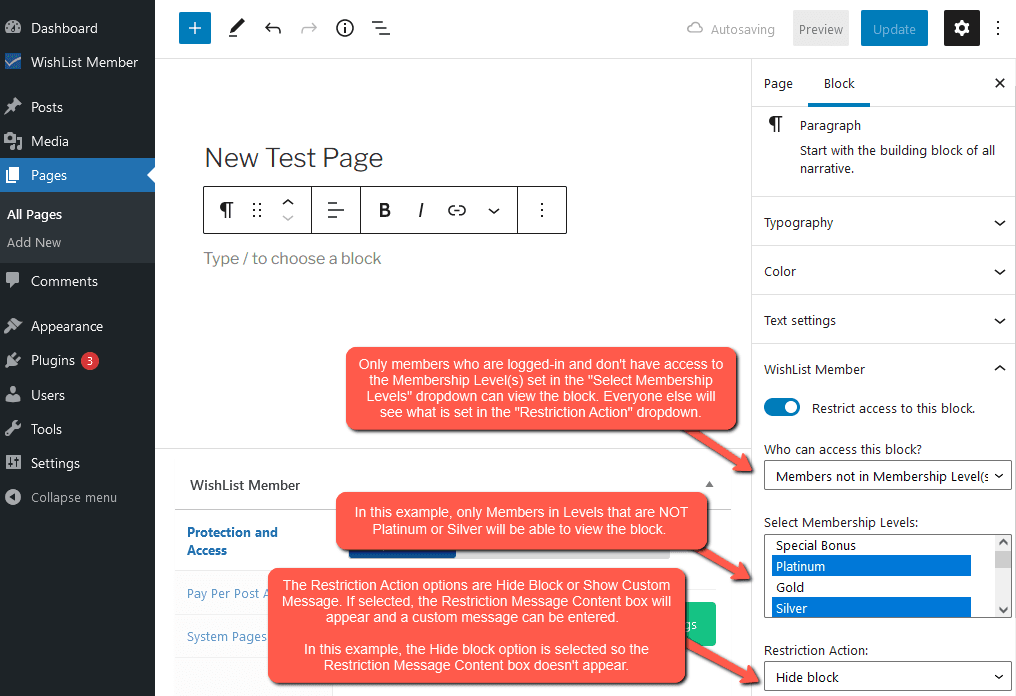This screenshot has width=1016, height=696.
Task: Click the Dashboard sidebar icon
Action: pyautogui.click(x=13, y=27)
